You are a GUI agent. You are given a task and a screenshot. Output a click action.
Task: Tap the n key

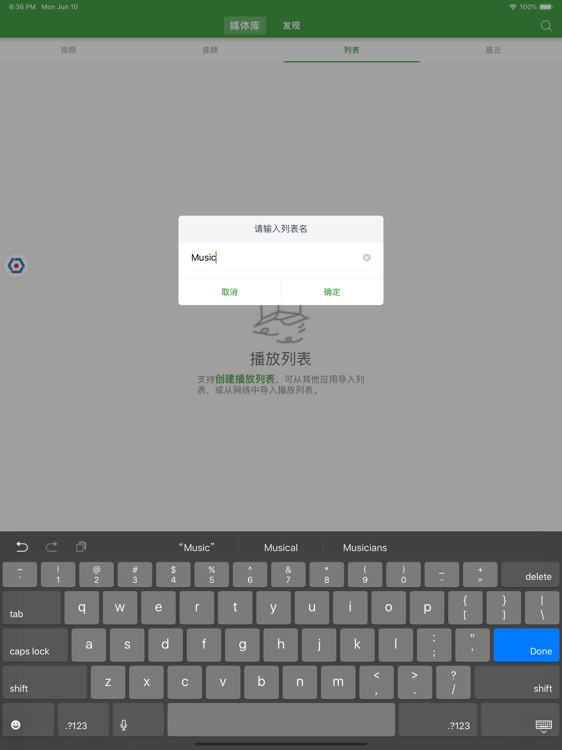[x=300, y=682]
